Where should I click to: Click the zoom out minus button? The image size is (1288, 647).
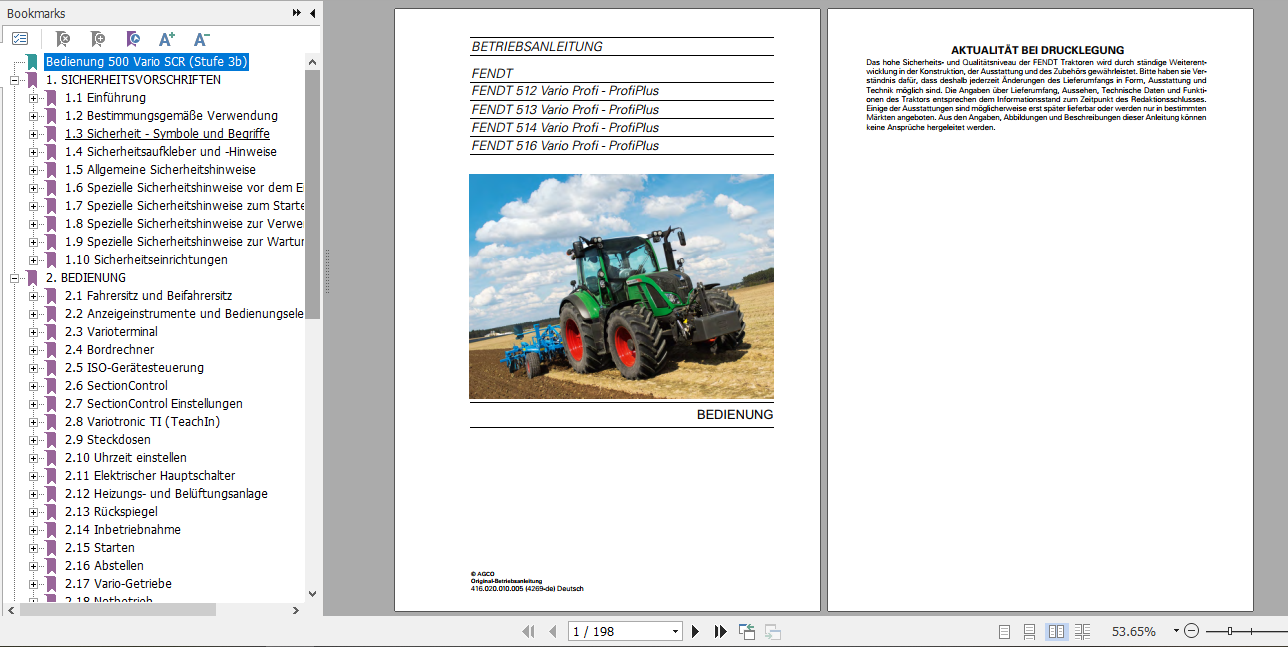pyautogui.click(x=1191, y=631)
